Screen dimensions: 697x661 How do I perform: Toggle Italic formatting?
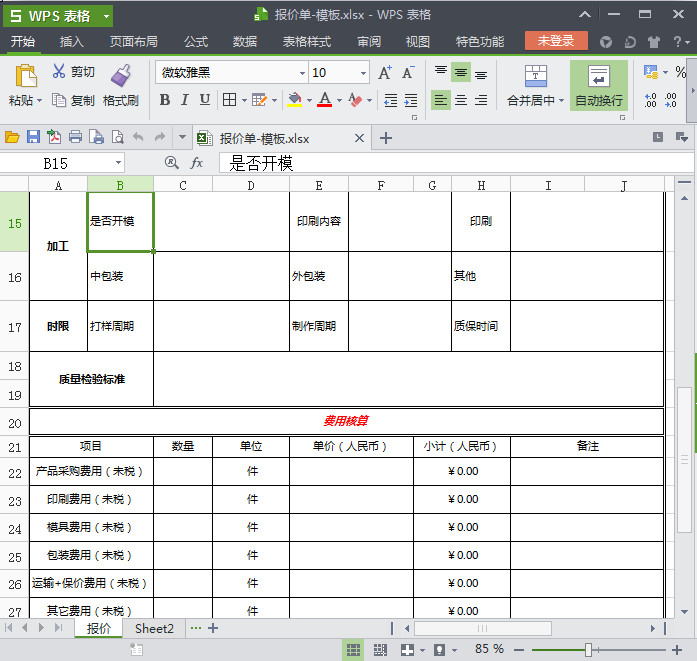tap(185, 100)
